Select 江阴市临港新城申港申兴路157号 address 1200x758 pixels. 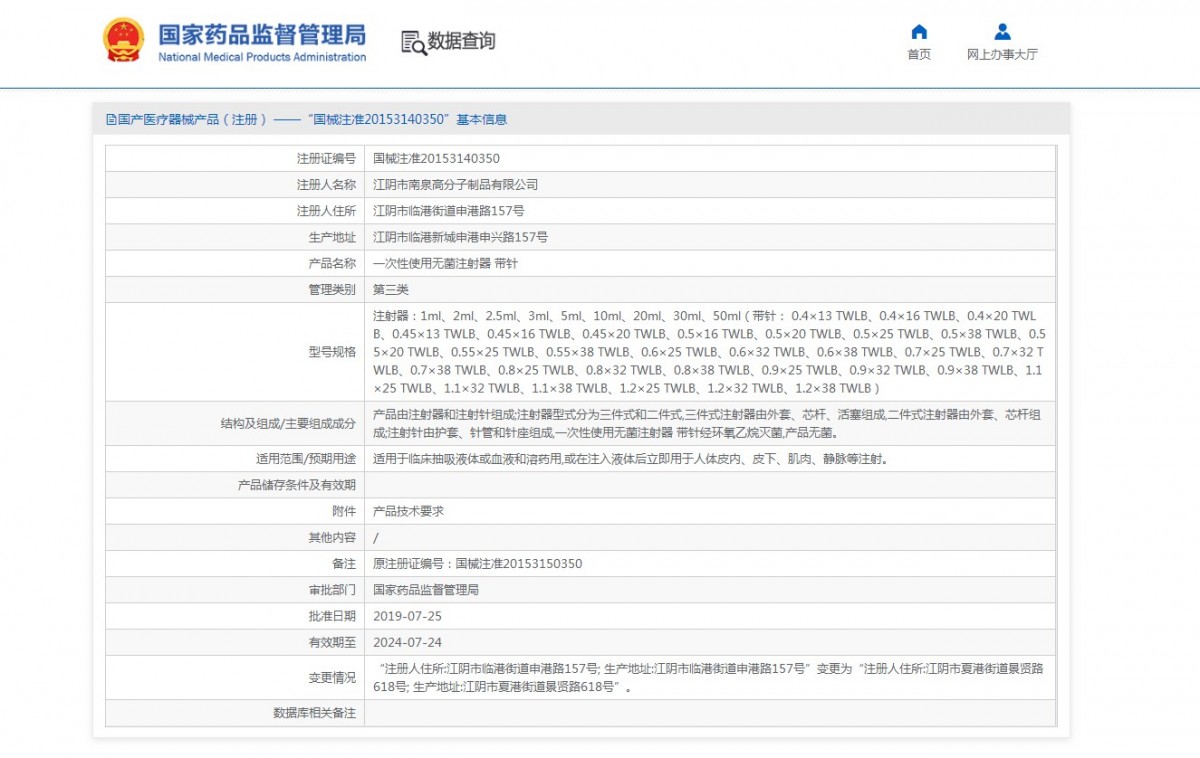[460, 237]
